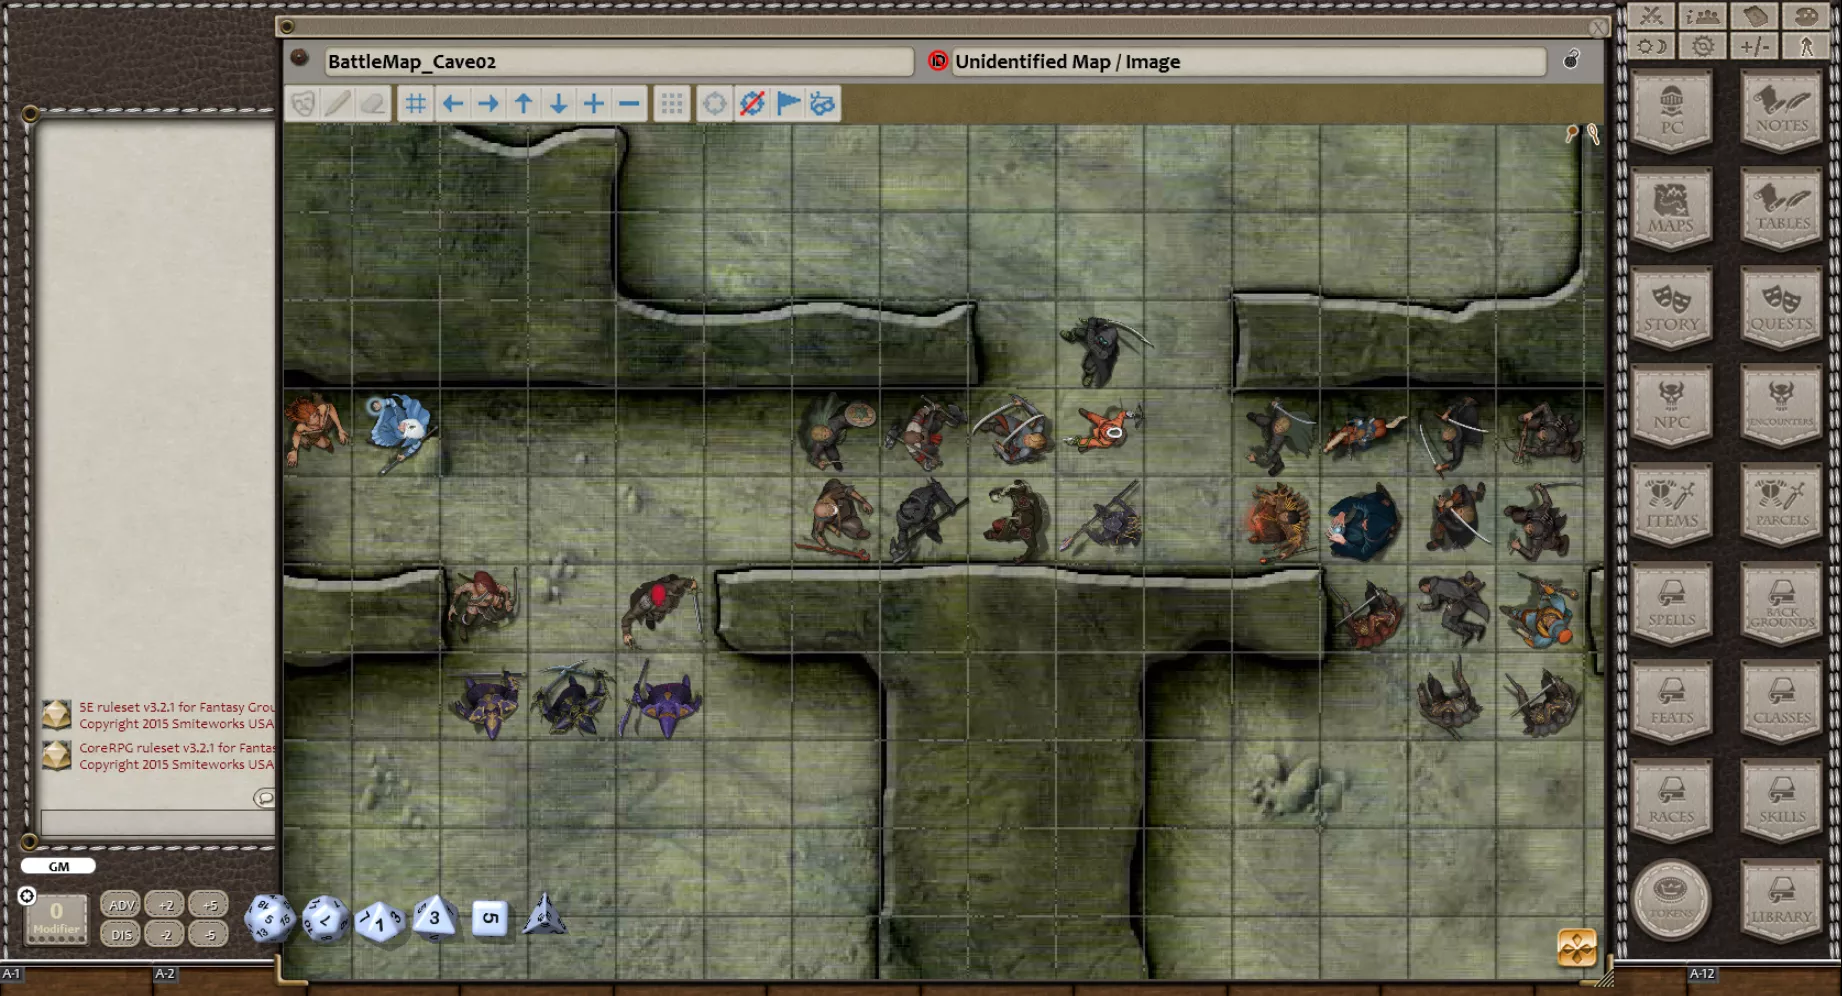
Task: Open the Options gear icon
Action: 1703,46
